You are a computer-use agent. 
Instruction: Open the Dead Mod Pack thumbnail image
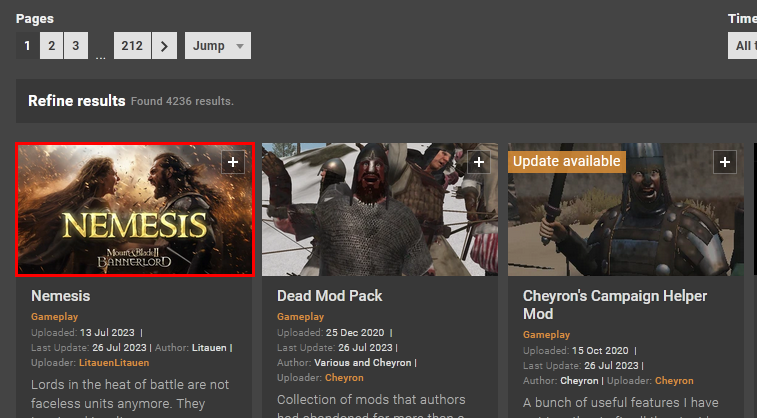click(x=379, y=209)
